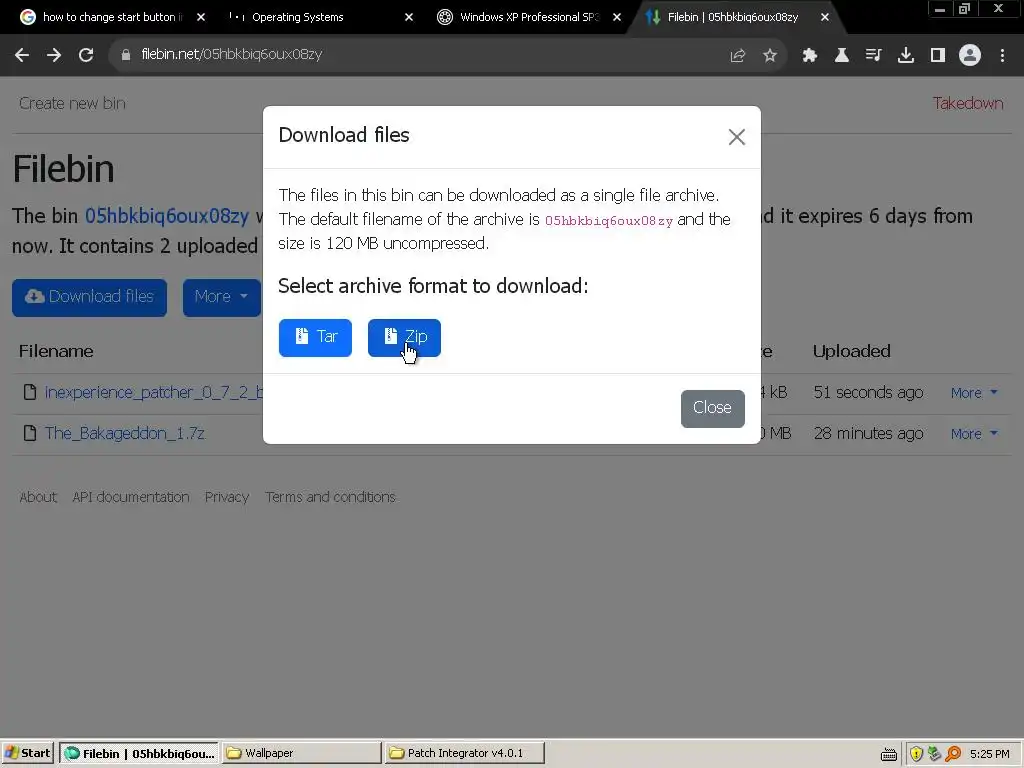Open the About footer link
1024x768 pixels.
(38, 497)
